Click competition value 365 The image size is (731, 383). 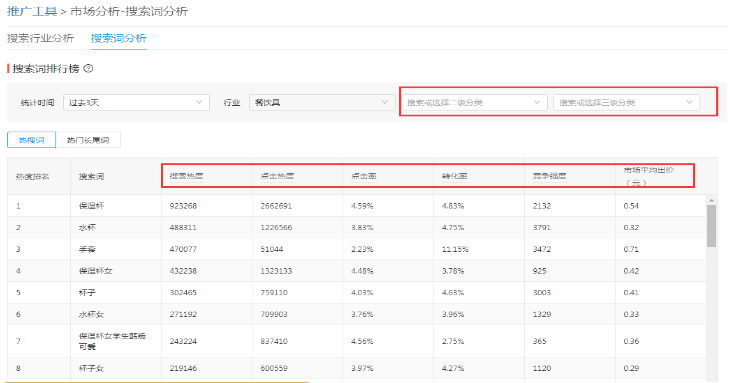[539, 342]
